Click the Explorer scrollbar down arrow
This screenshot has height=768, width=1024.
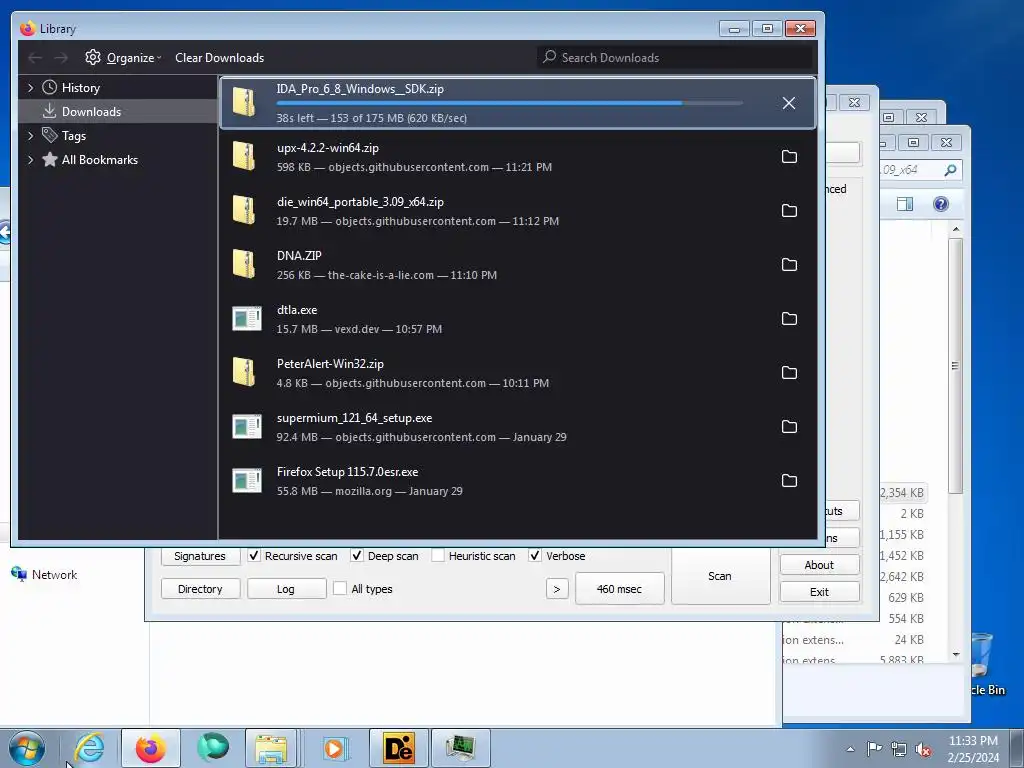click(956, 654)
